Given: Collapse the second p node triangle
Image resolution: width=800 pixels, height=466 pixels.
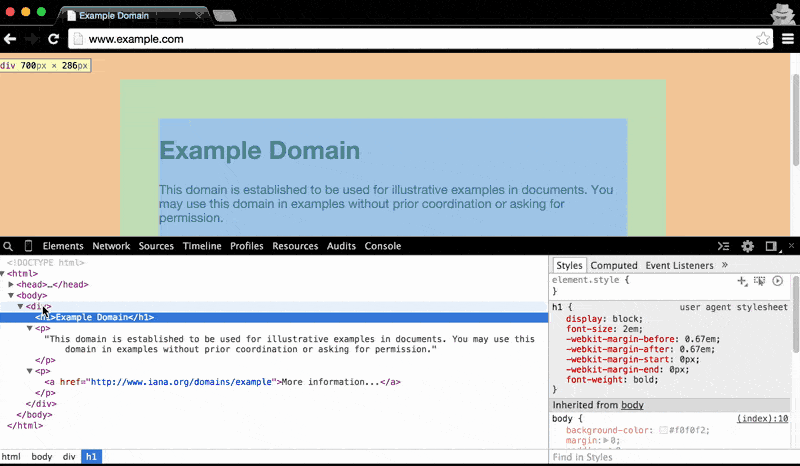Looking at the screenshot, I should tap(30, 371).
